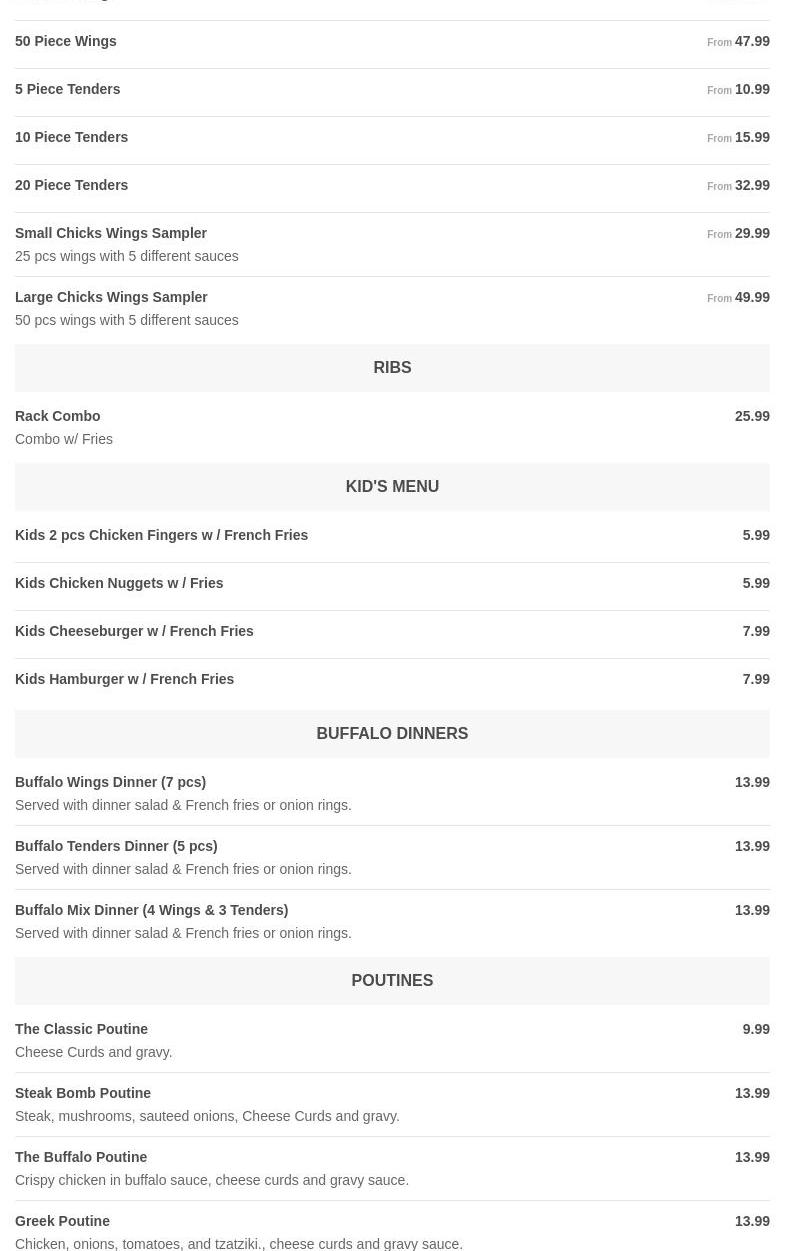This screenshot has height=1251, width=785.
Task: Choose Kids Chicken Nuggets w/ Fries
Action: [119, 584]
